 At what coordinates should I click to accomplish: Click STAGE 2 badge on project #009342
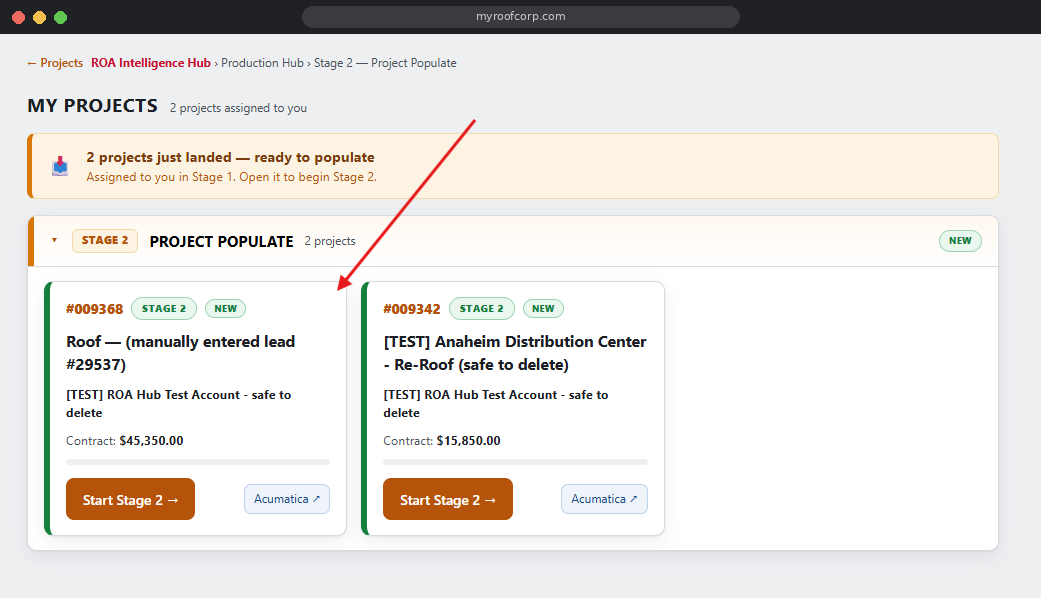click(x=482, y=309)
